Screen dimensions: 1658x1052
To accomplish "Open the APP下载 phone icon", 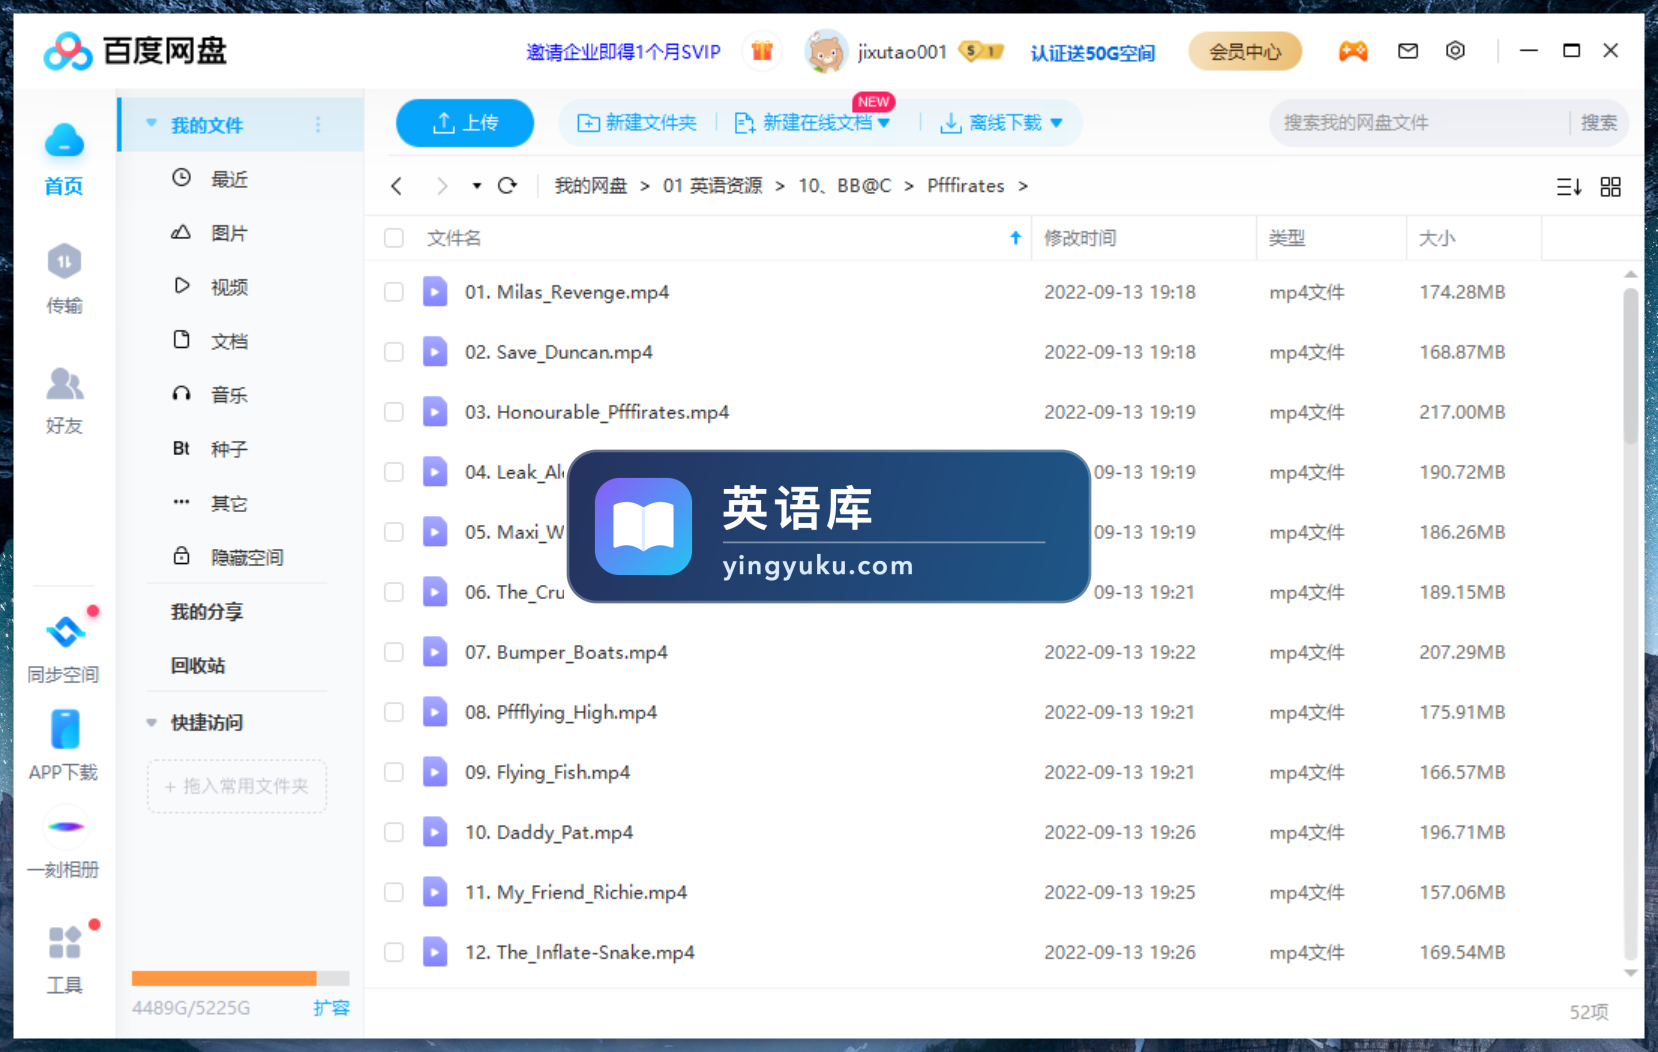I will click(x=65, y=730).
